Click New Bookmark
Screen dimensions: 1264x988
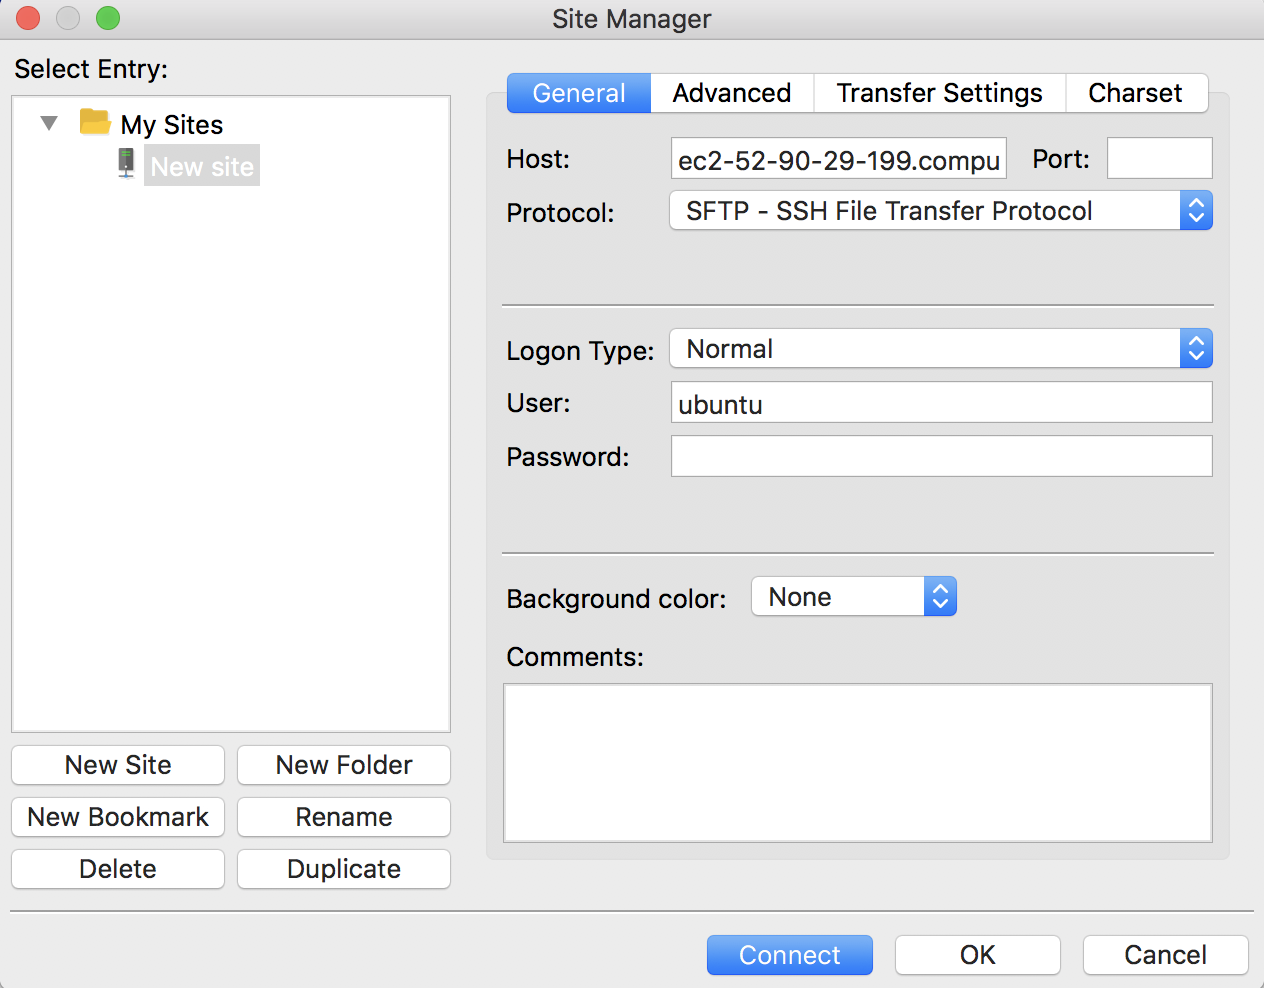(117, 817)
